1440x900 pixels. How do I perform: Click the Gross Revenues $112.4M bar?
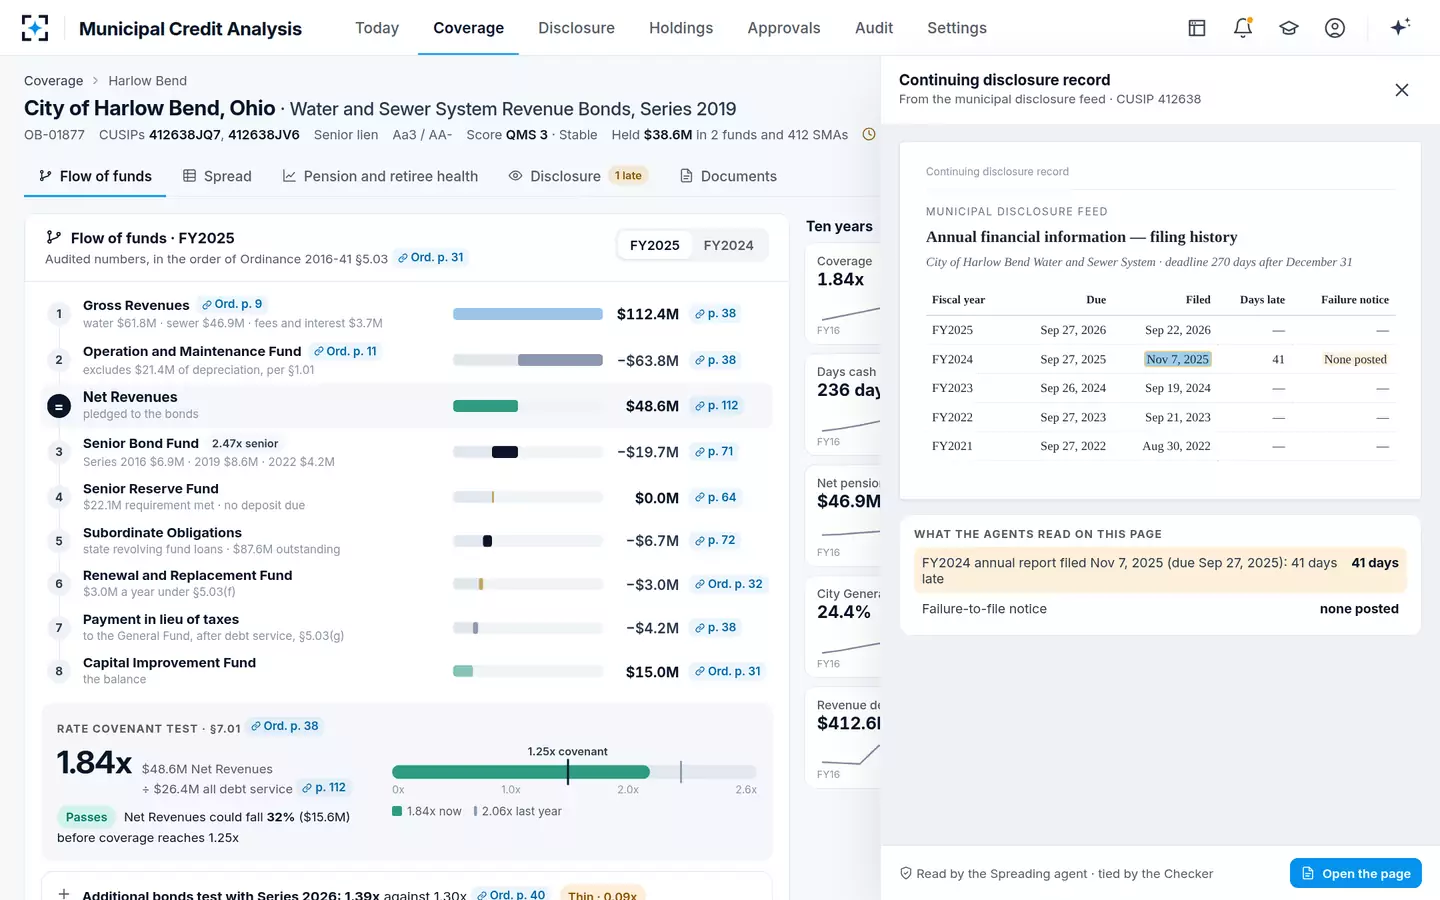pos(528,314)
